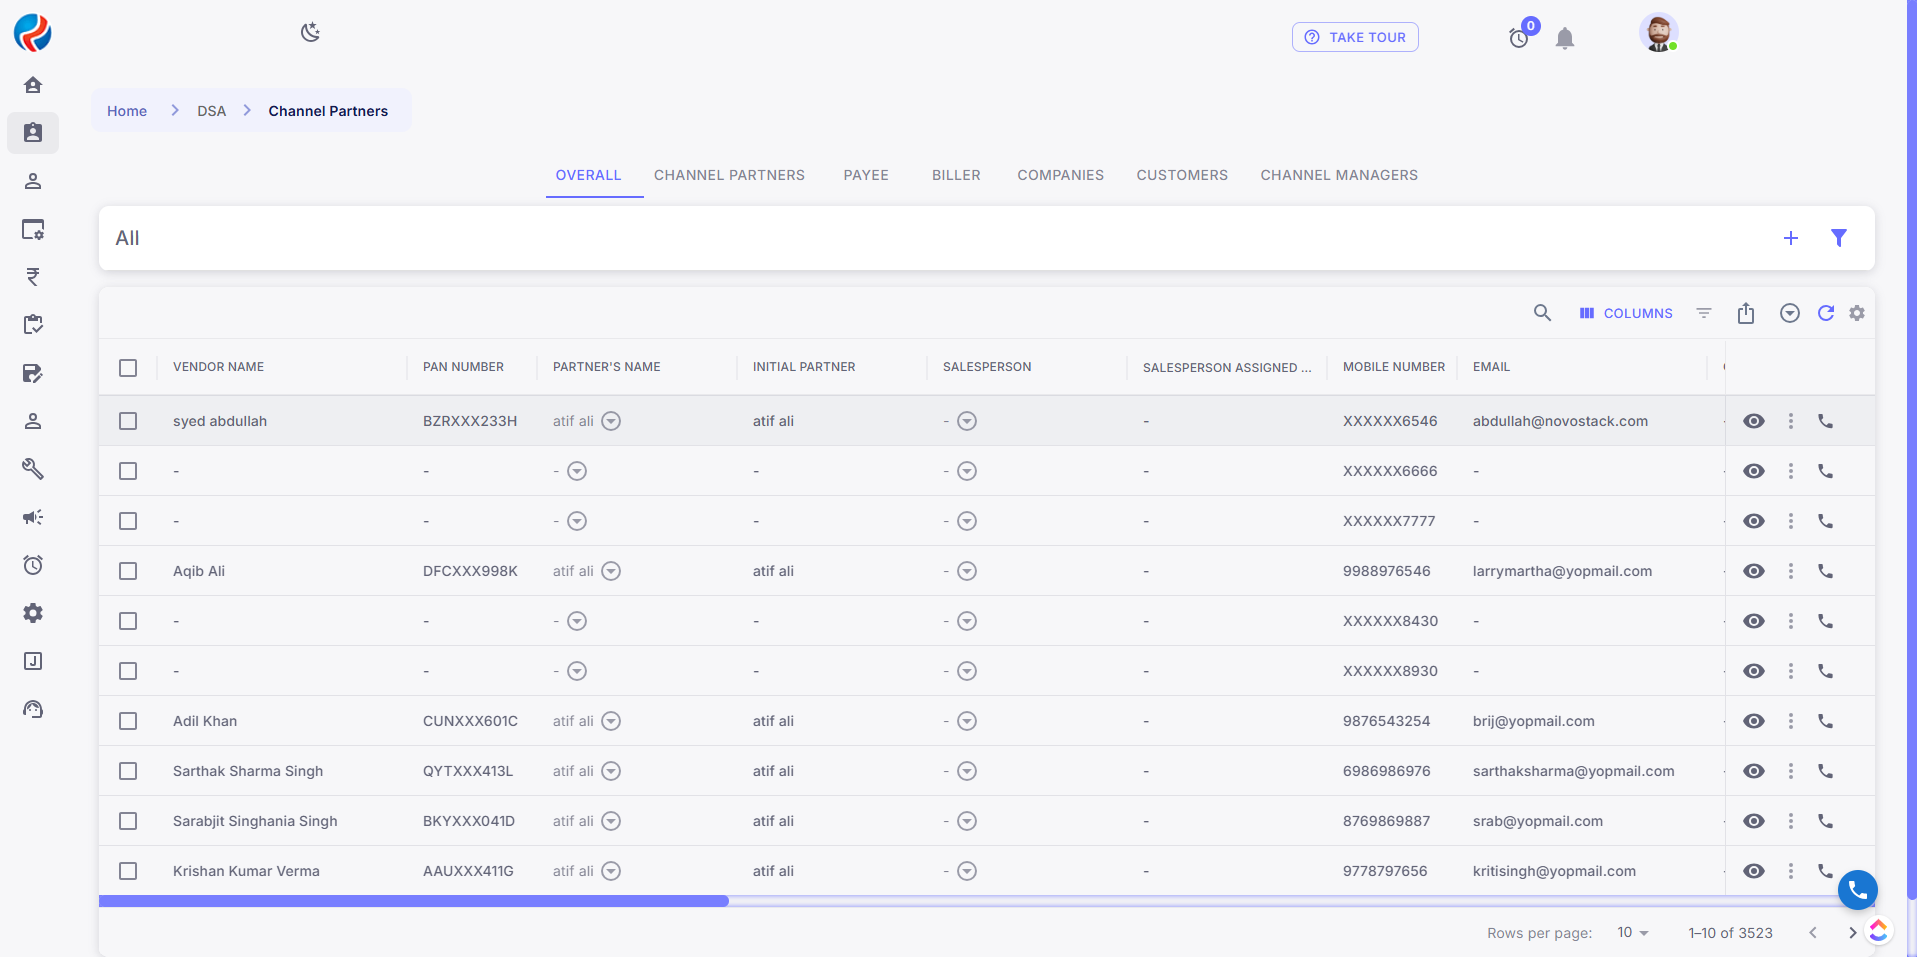Toggle dark mode moon icon

[310, 32]
